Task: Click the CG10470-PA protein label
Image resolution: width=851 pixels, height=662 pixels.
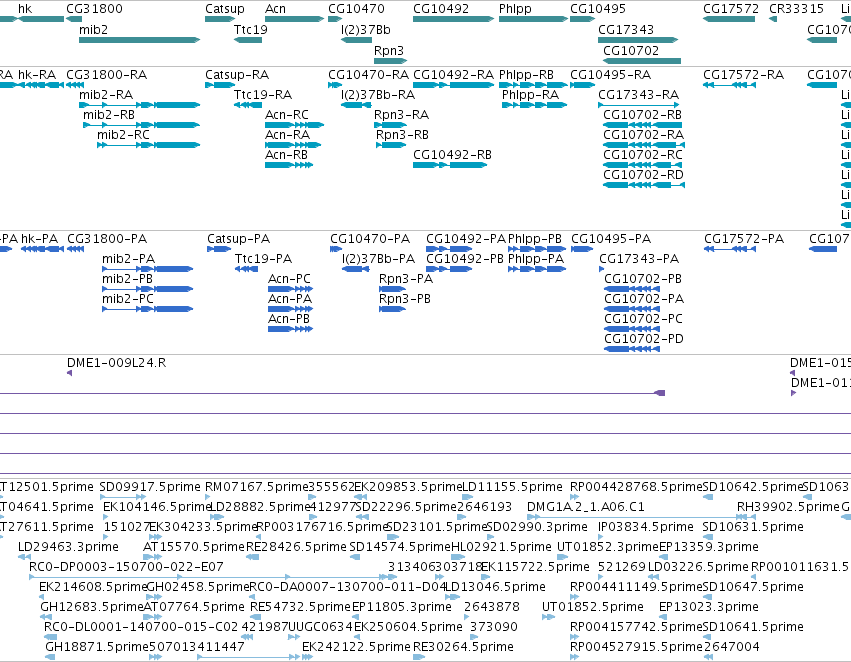Action: [x=370, y=239]
